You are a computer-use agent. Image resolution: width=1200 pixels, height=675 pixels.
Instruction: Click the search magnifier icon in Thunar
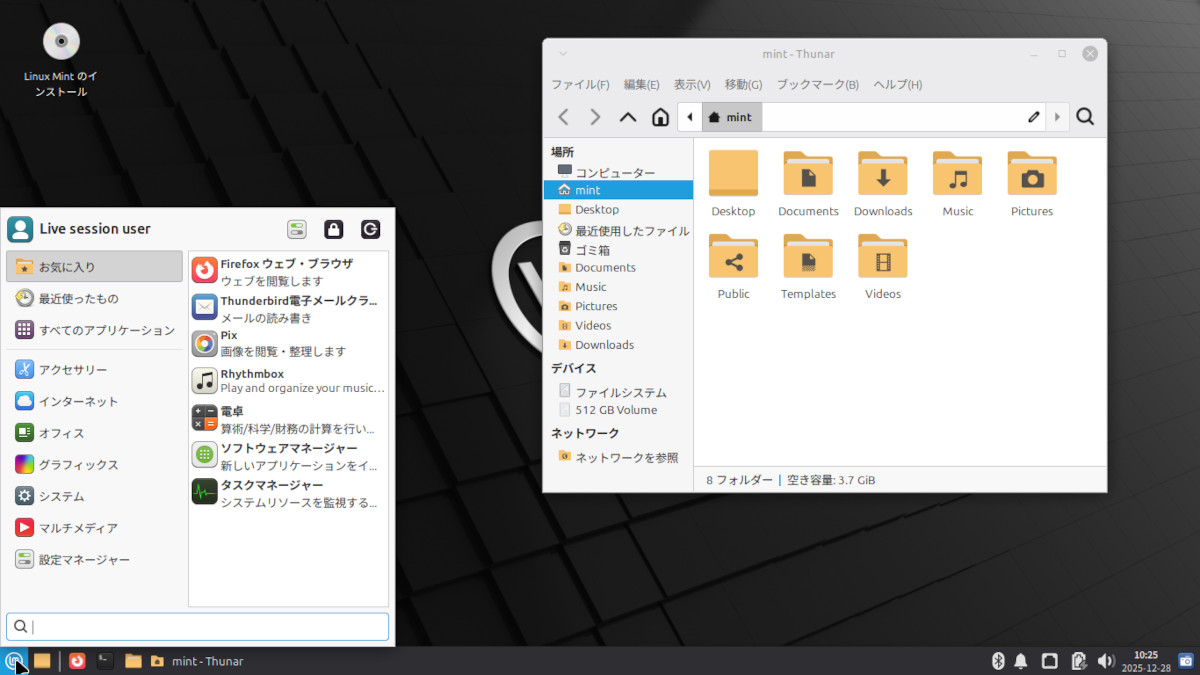1085,117
